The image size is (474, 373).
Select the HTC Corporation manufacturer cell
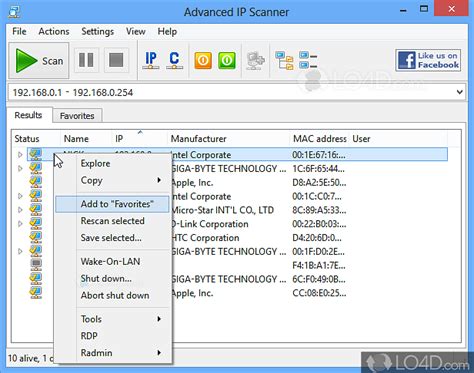205,238
